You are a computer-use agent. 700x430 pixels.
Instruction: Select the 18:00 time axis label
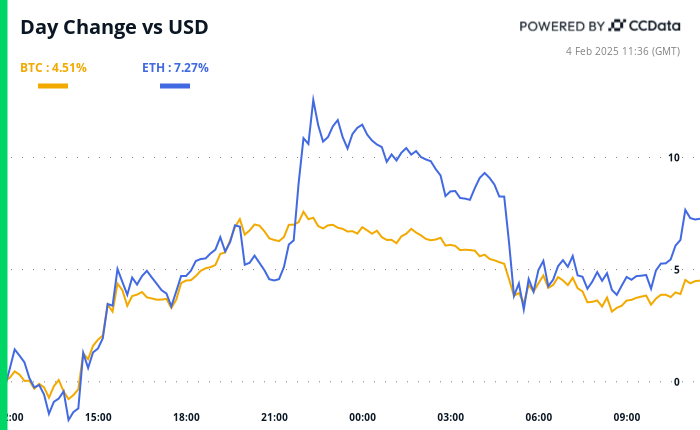point(186,417)
